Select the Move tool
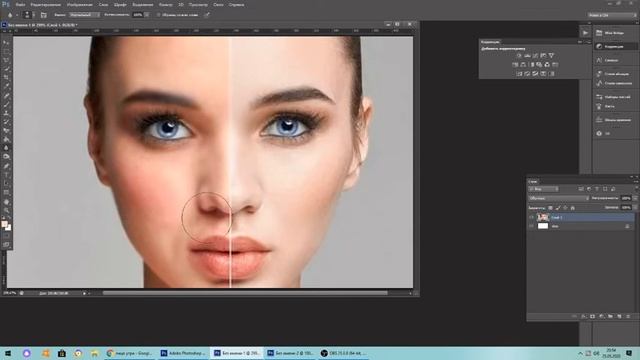This screenshot has height=360, width=640. 6,43
